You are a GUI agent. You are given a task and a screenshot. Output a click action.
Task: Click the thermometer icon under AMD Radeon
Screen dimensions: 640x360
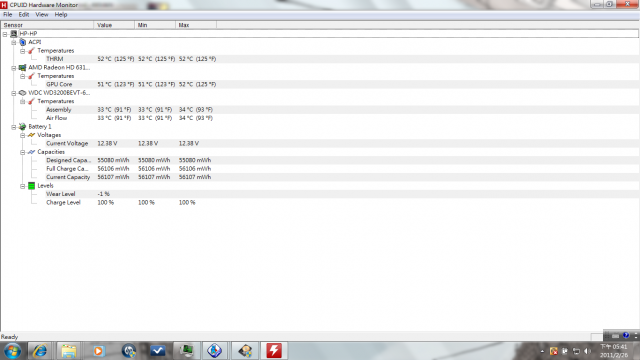pos(31,76)
